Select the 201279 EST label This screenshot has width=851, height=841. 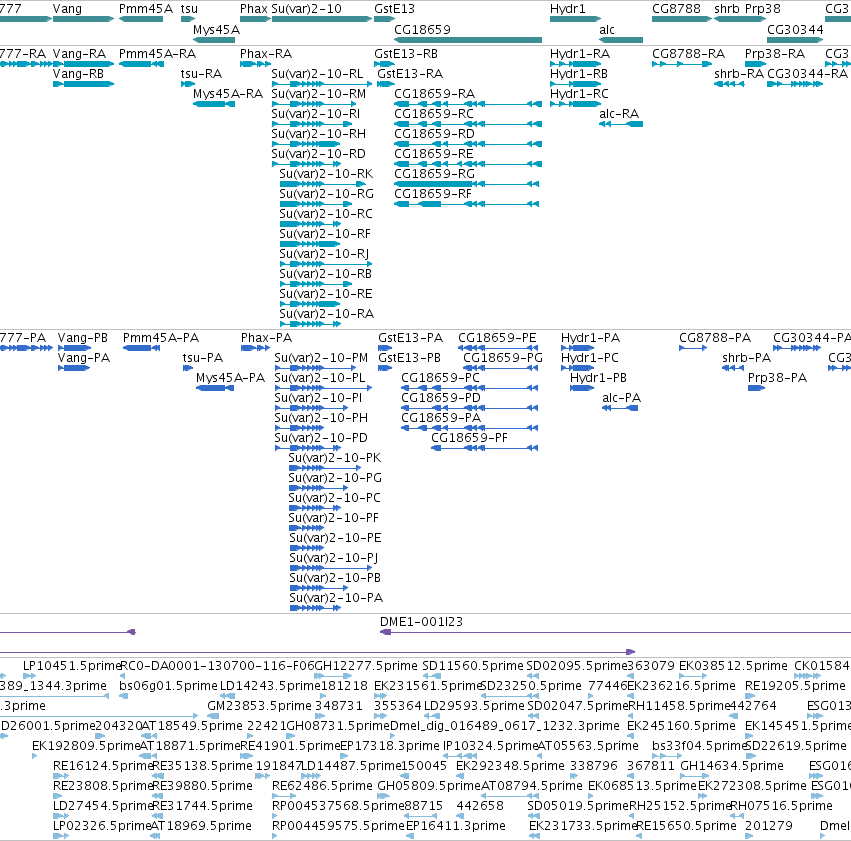(769, 826)
